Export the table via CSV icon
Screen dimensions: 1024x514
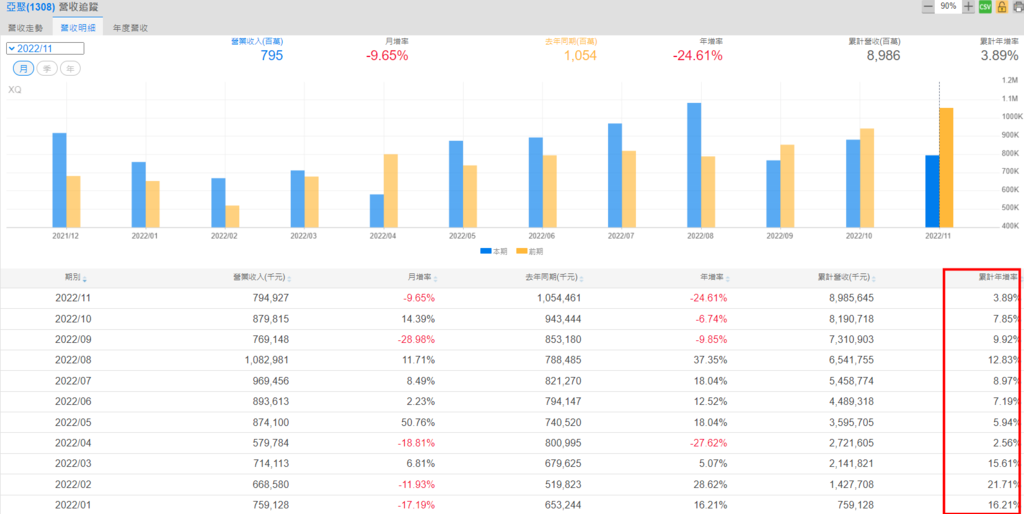coord(985,7)
